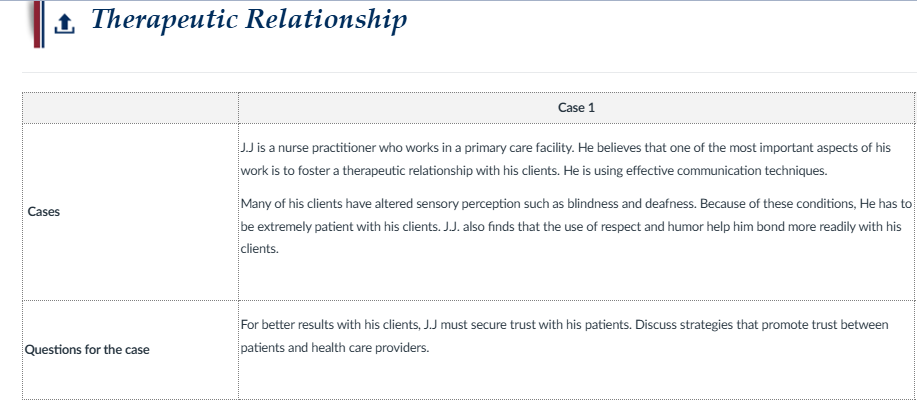The image size is (917, 420).
Task: Click the Therapeutic Relationship heading
Action: tap(249, 19)
